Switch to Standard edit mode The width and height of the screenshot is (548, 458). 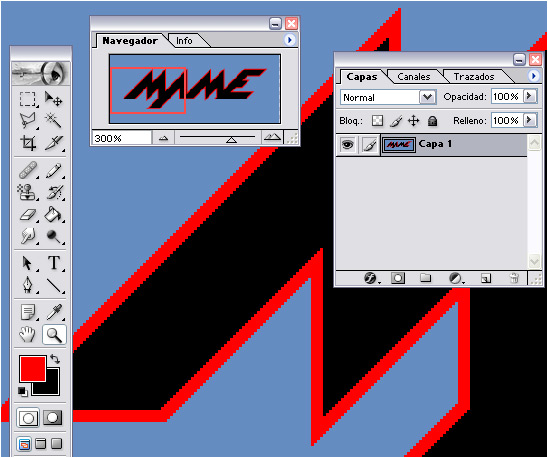(28, 418)
